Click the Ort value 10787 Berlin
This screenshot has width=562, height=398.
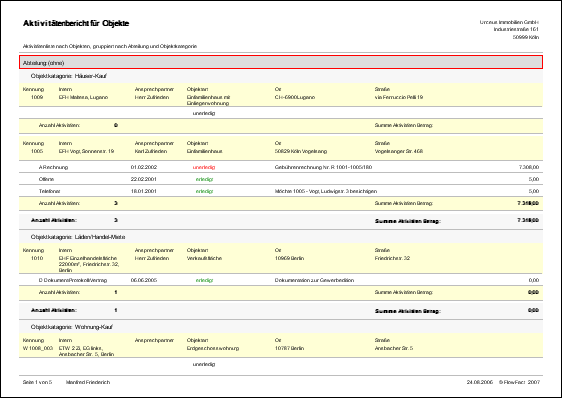[x=289, y=348]
